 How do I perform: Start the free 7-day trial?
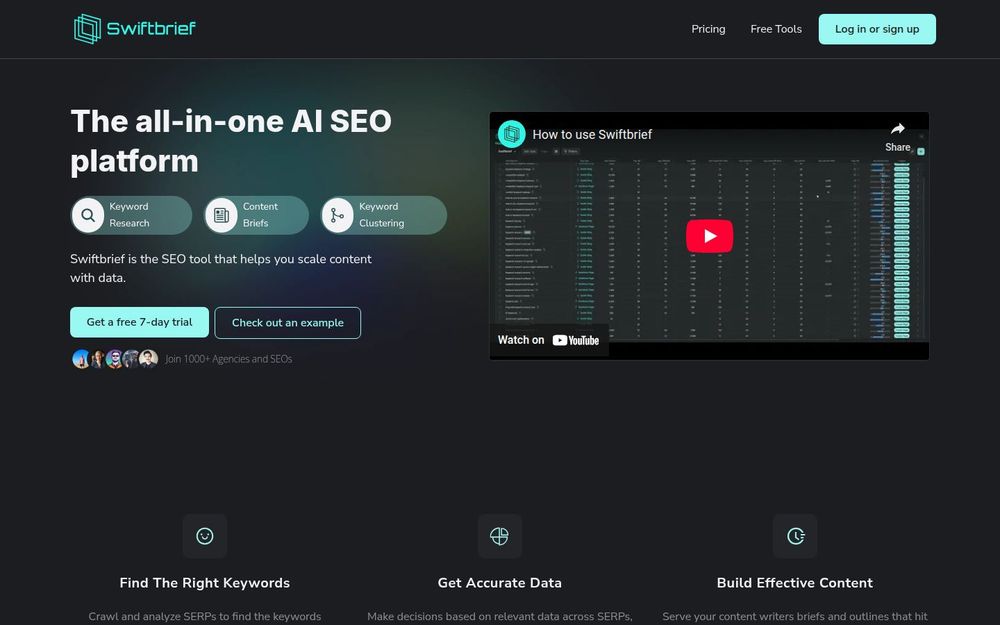click(x=140, y=322)
